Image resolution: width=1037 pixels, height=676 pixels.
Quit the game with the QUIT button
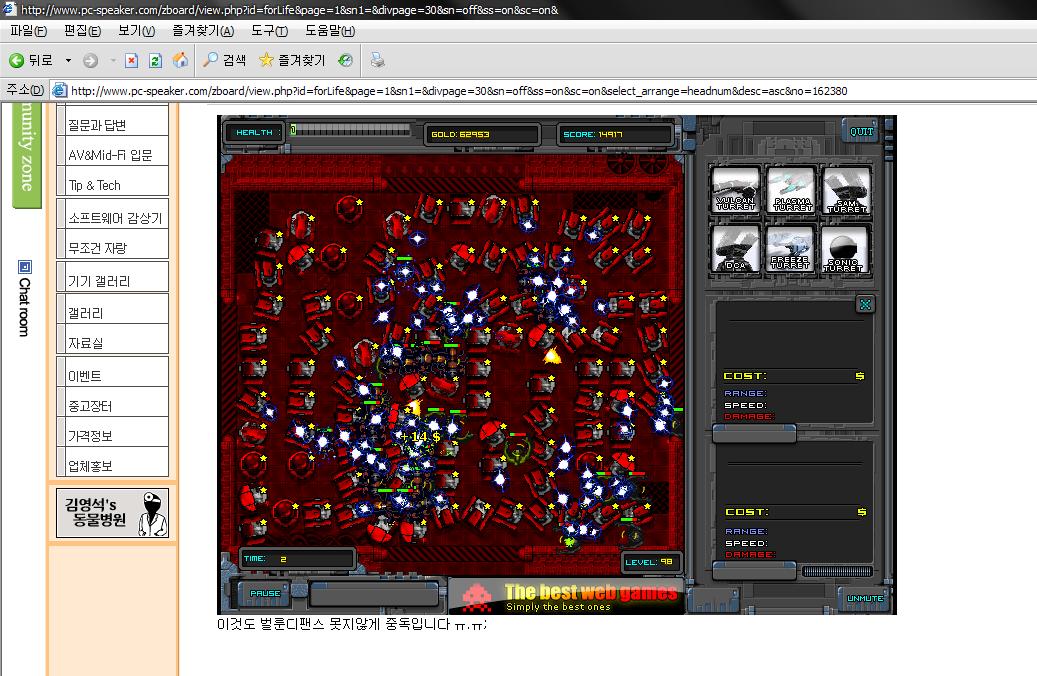[x=861, y=131]
